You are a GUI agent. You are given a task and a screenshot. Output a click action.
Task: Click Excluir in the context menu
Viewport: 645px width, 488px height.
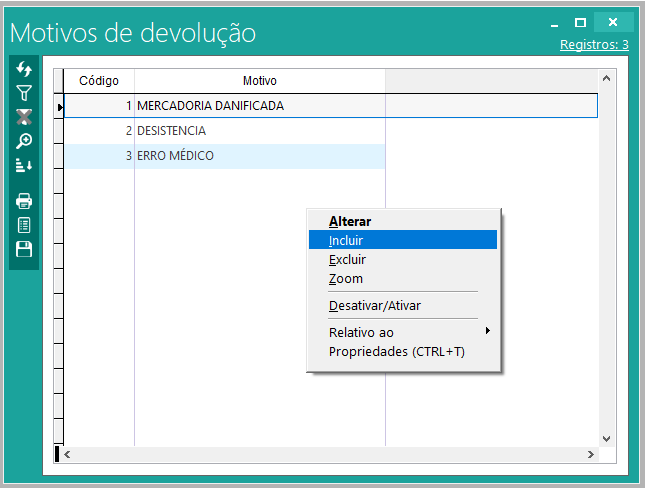point(347,259)
